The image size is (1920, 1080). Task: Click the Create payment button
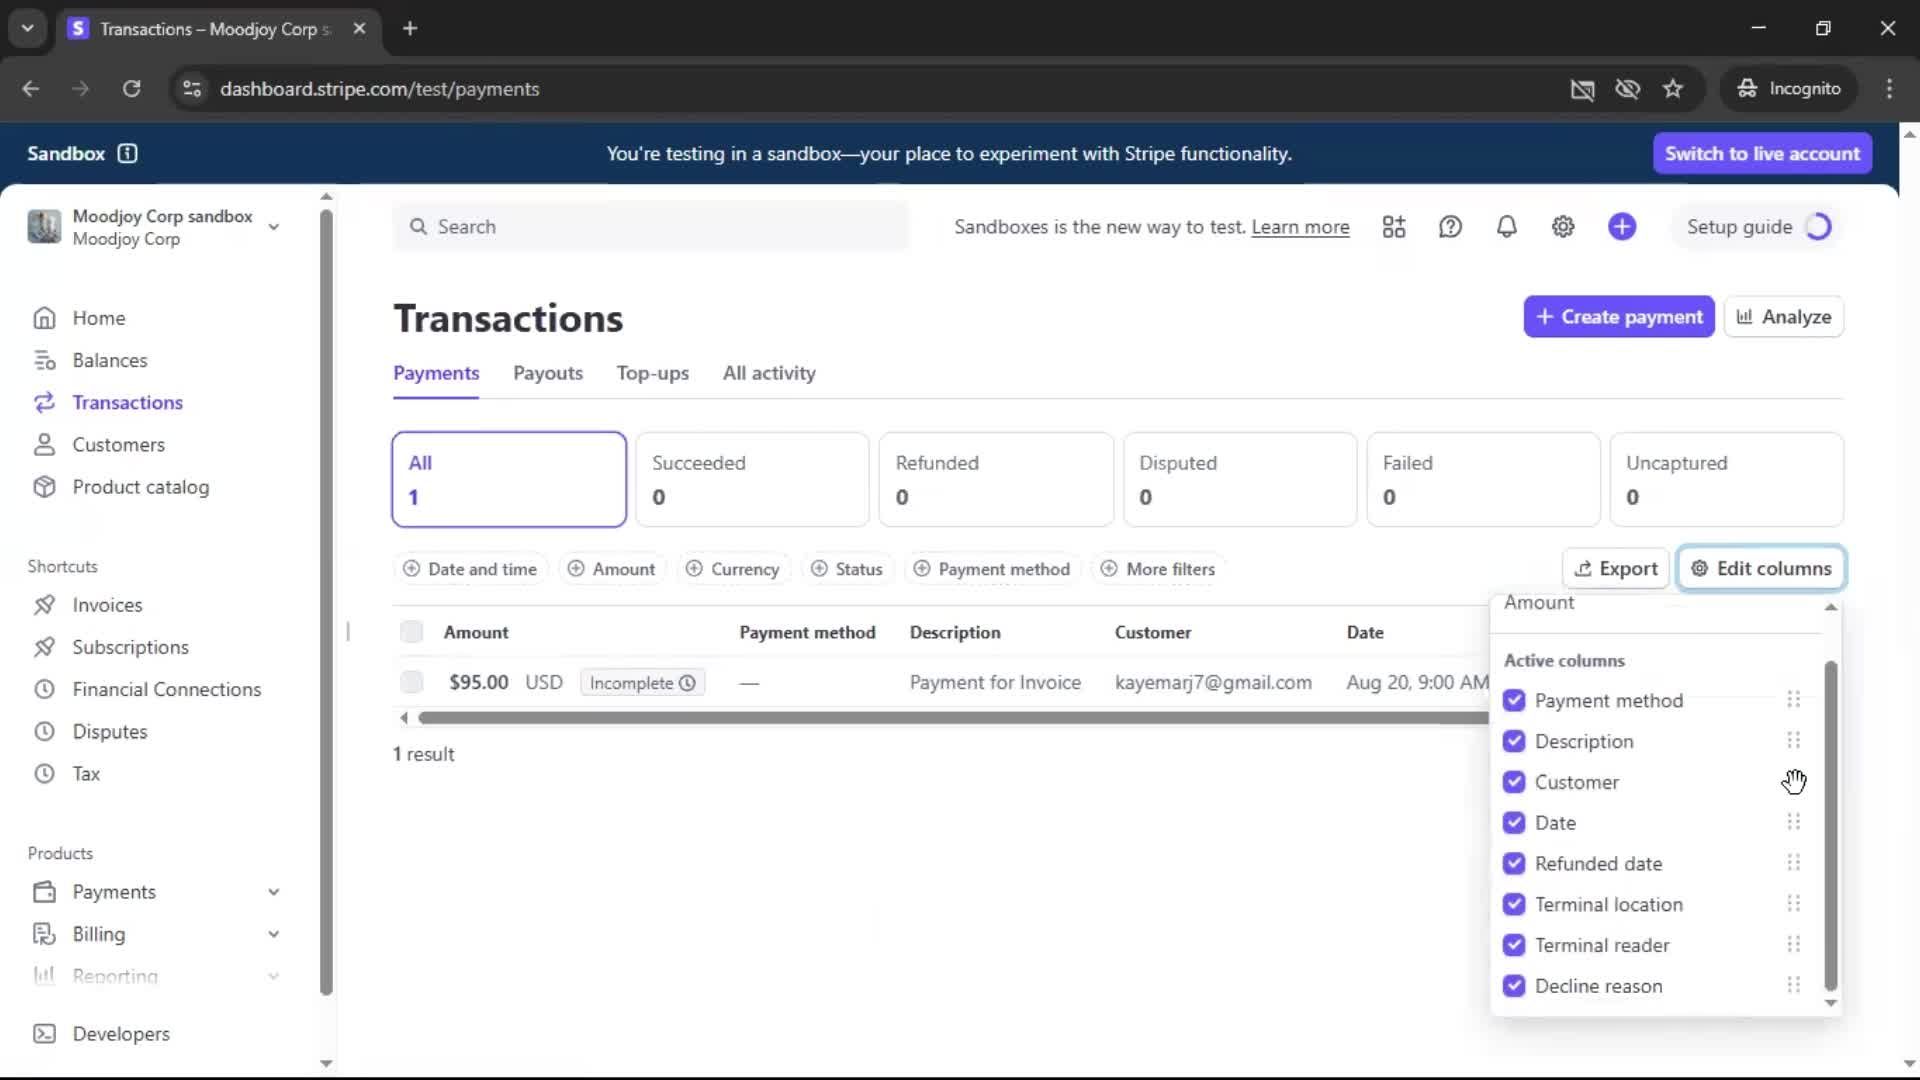(1618, 317)
